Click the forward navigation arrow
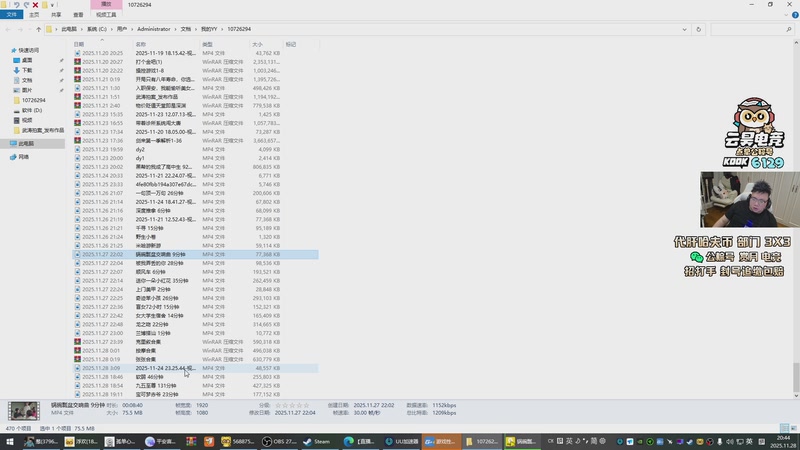The image size is (800, 450). (20, 30)
